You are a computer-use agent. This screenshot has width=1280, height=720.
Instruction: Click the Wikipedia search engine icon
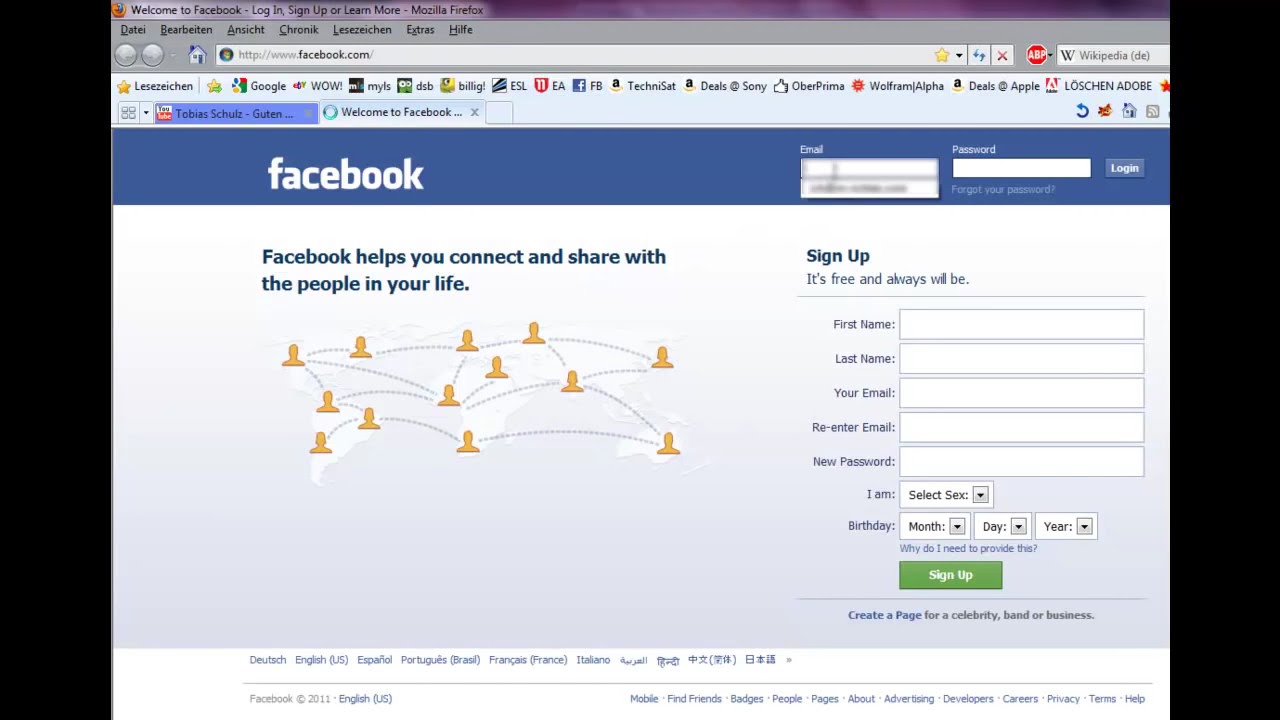click(1068, 55)
